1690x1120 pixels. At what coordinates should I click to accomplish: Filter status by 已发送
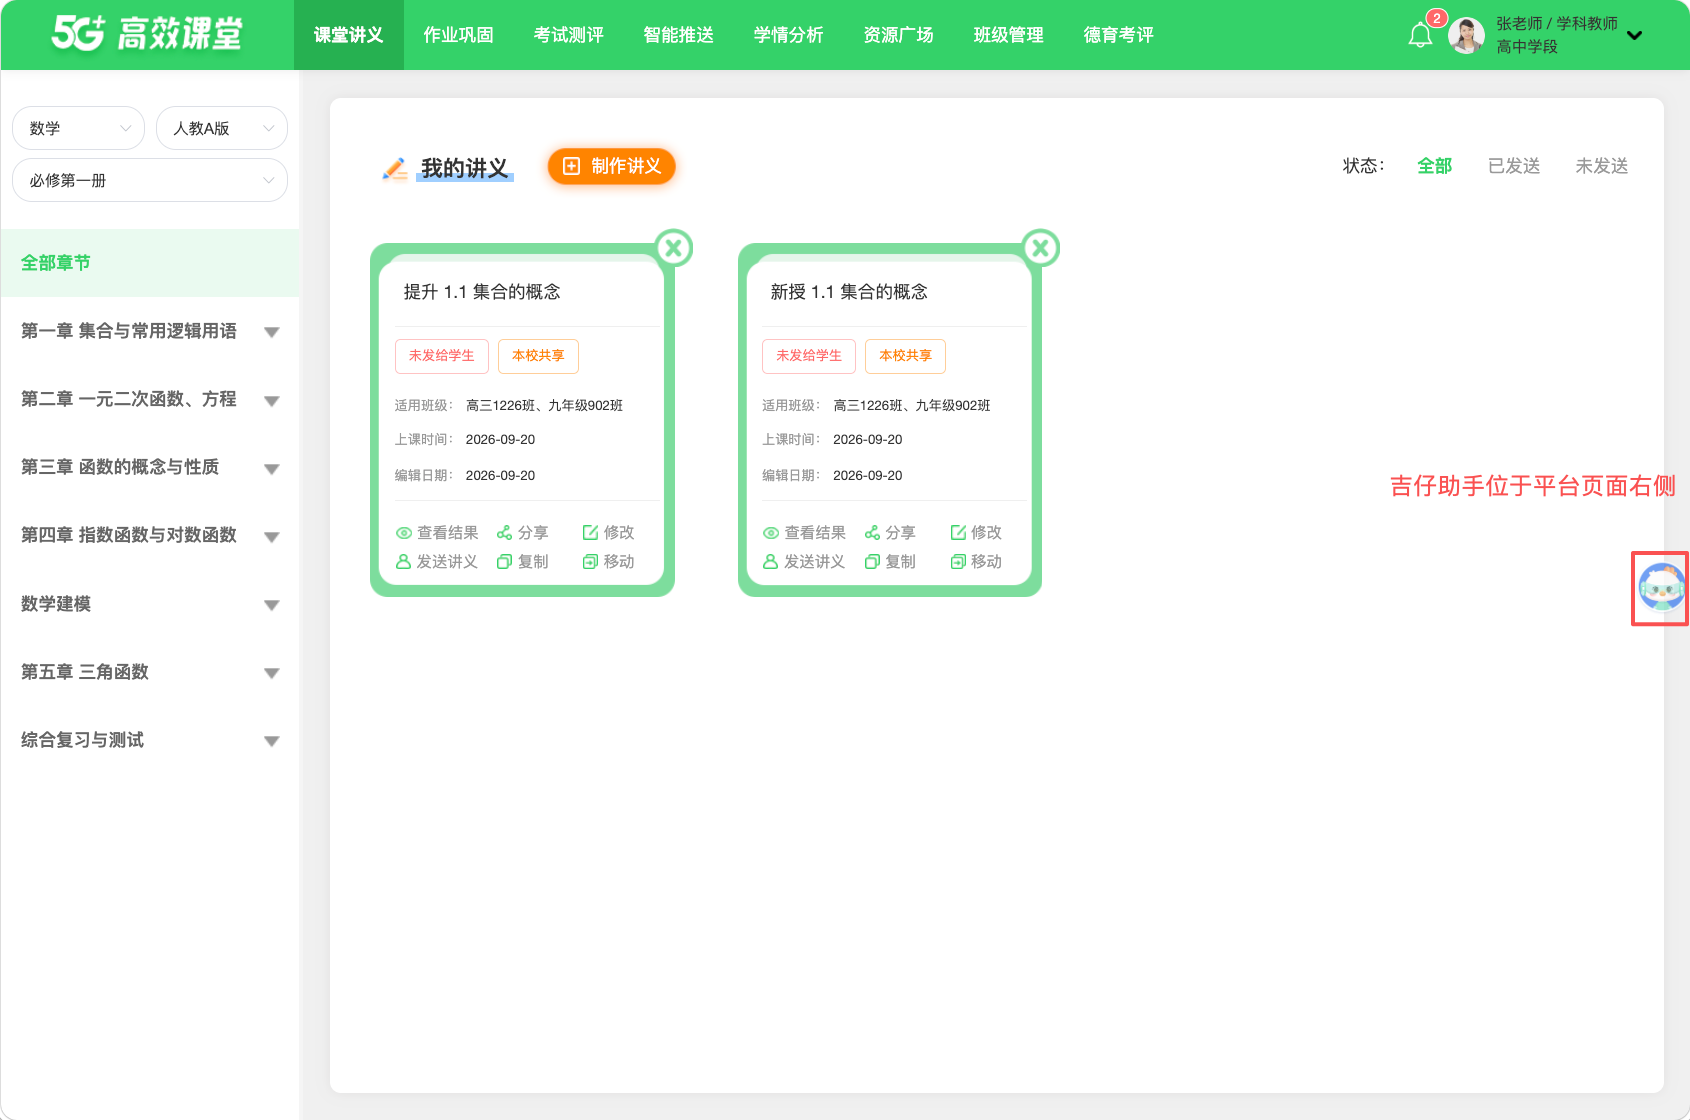coord(1514,166)
